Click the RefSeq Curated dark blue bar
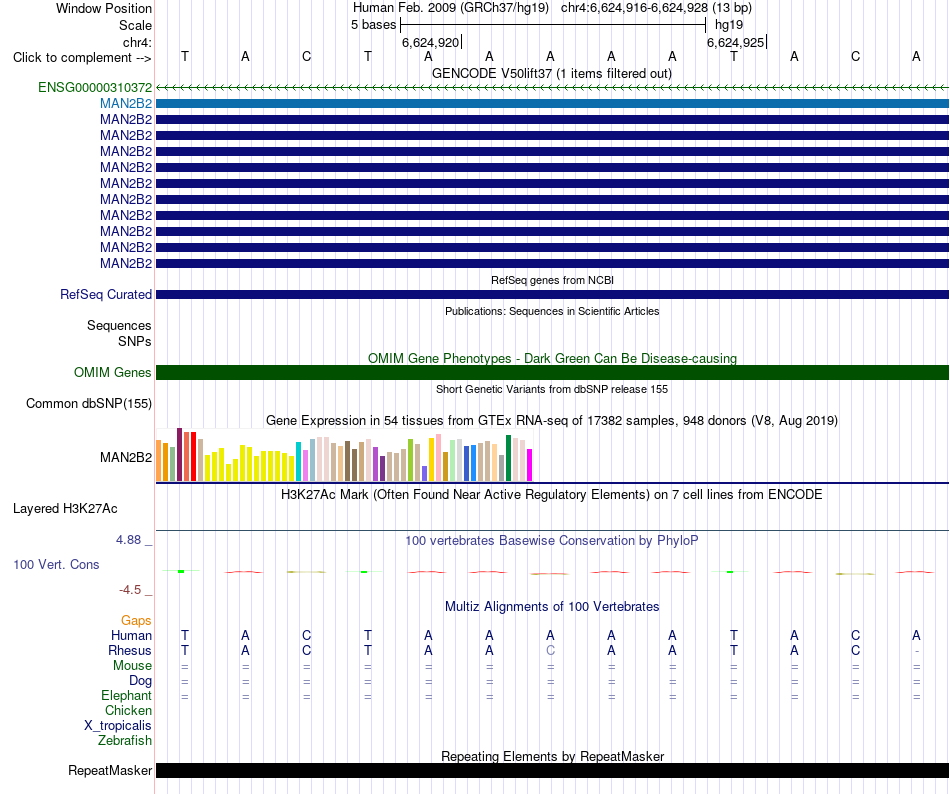The width and height of the screenshot is (950, 794). click(552, 295)
